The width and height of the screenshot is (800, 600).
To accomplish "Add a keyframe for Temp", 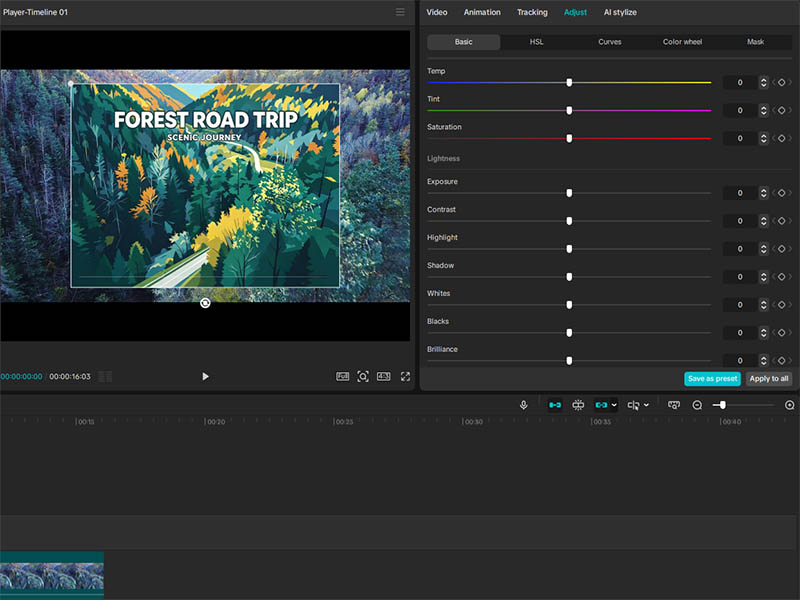I will pyautogui.click(x=781, y=82).
